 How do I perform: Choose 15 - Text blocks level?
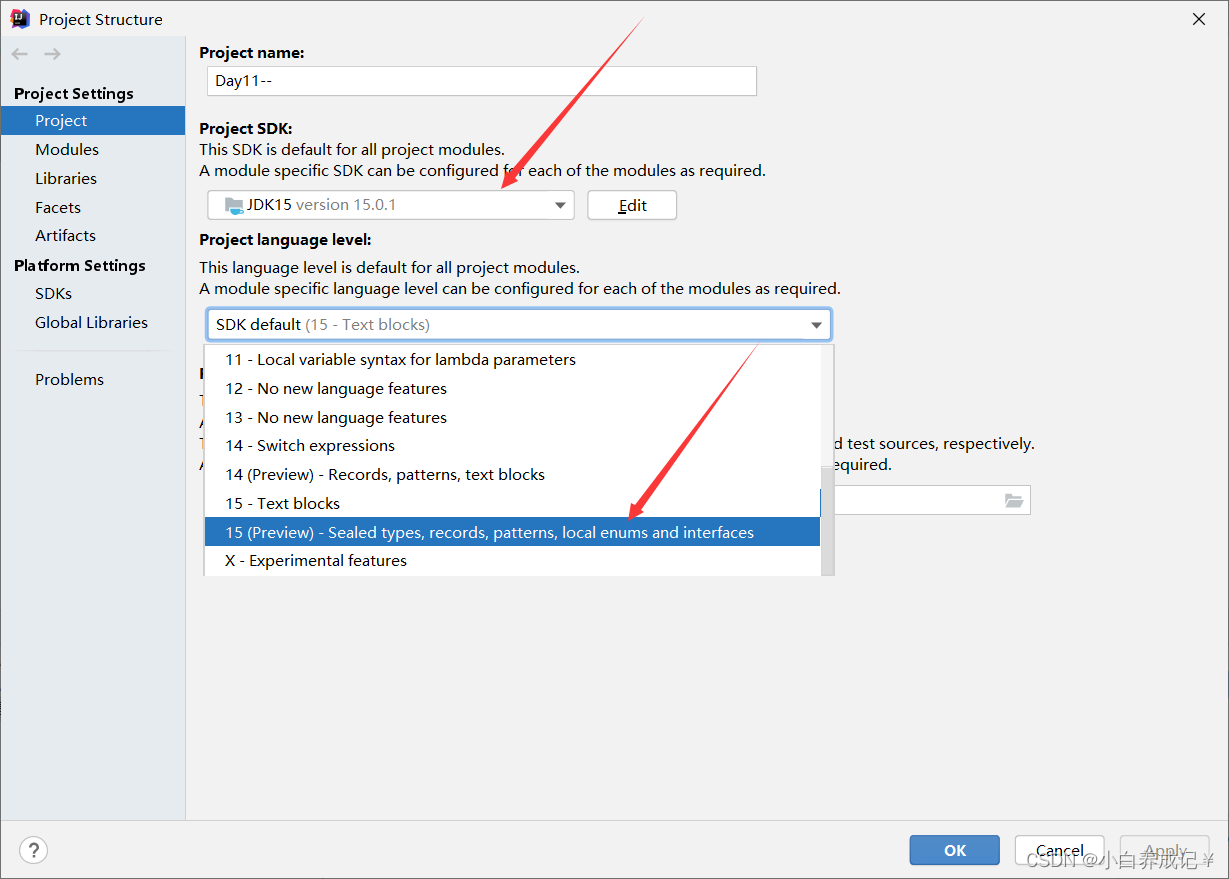[x=512, y=503]
